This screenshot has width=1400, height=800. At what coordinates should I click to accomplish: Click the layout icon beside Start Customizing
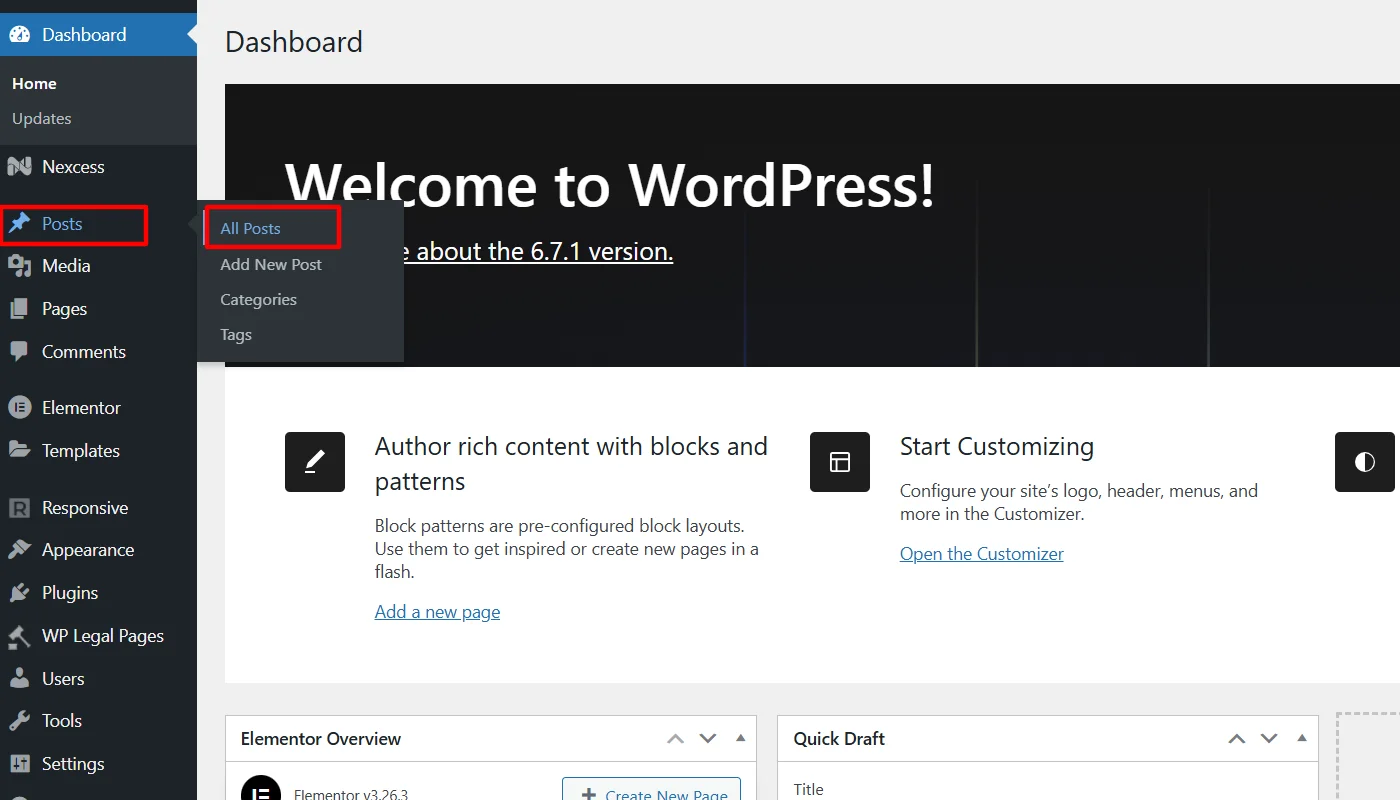[840, 462]
